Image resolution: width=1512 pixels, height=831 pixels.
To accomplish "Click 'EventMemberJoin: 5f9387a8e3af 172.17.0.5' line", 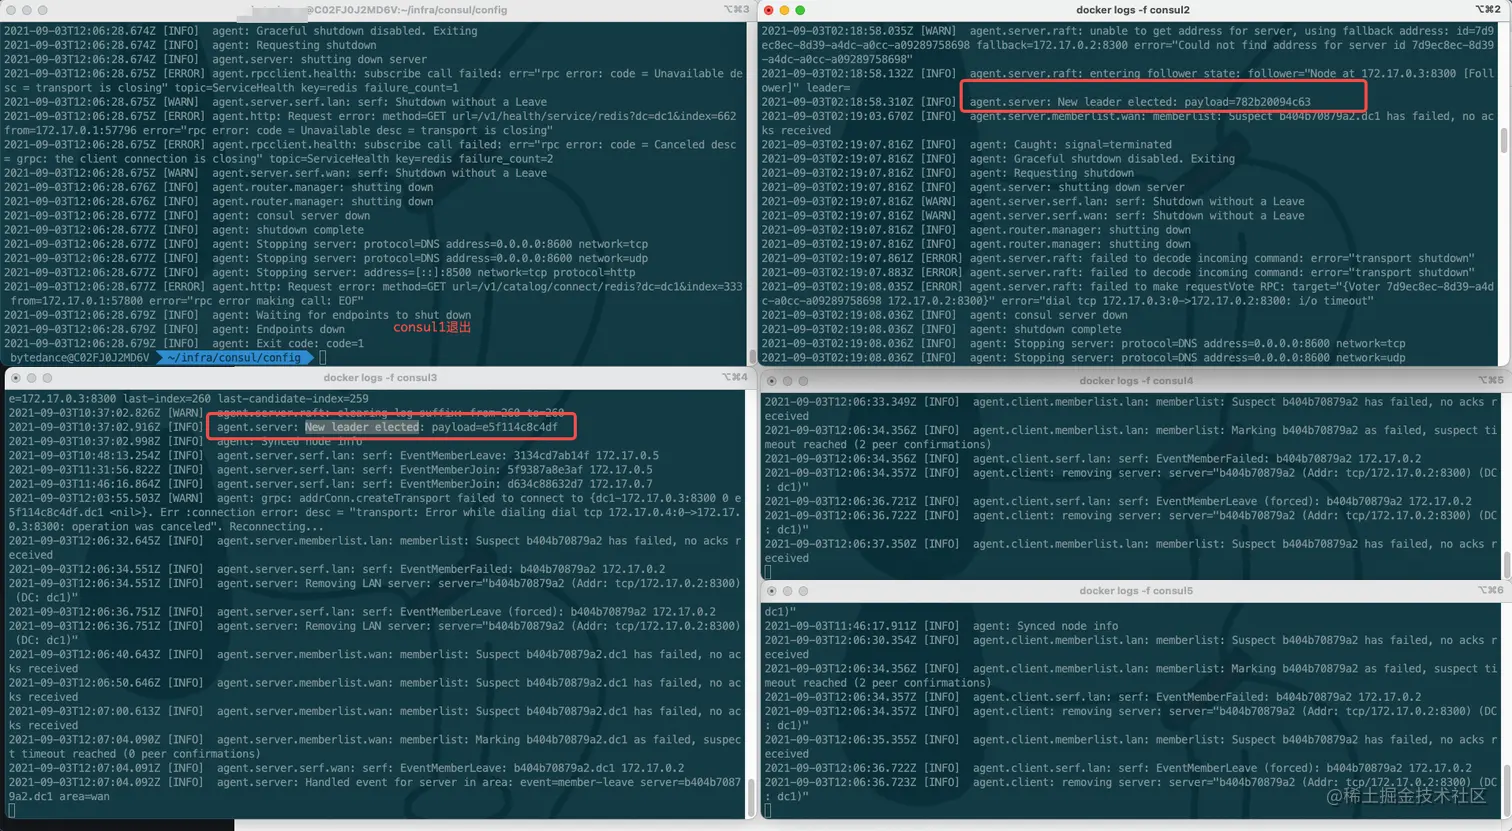I will tap(526, 469).
